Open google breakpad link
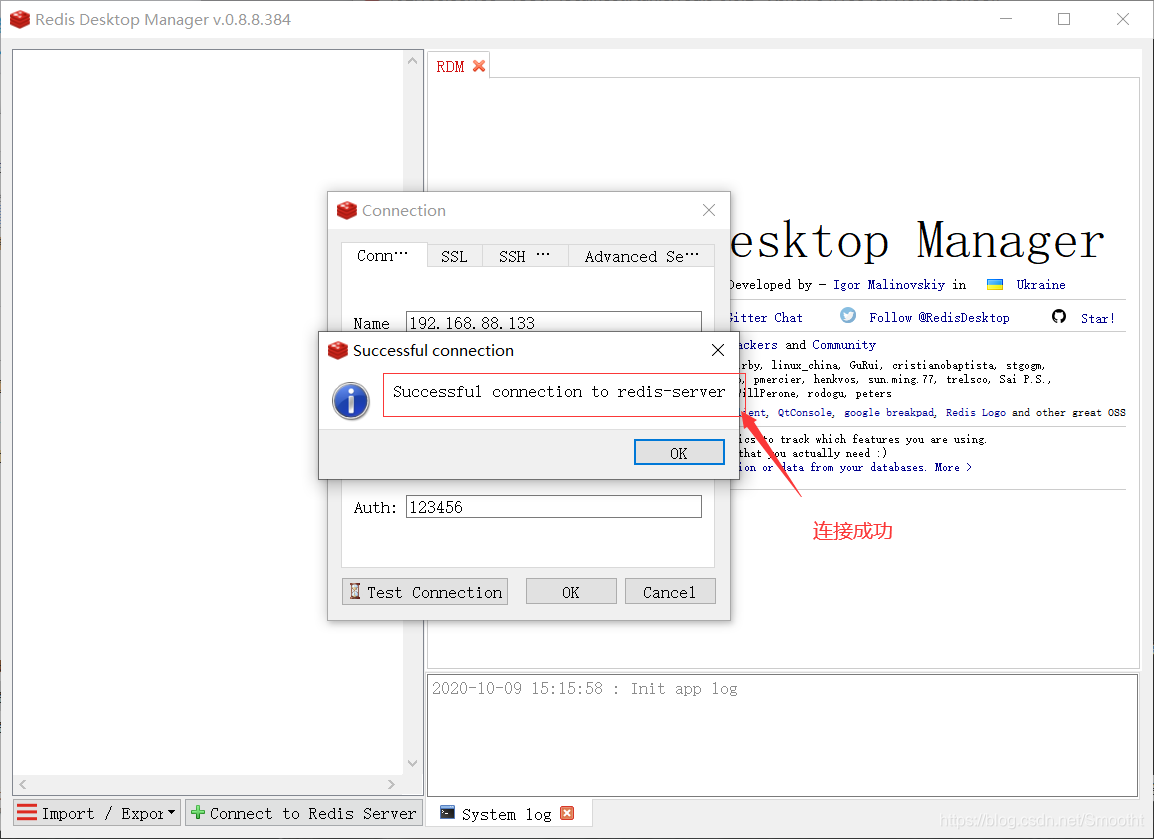The height and width of the screenshot is (839, 1154). pyautogui.click(x=890, y=413)
